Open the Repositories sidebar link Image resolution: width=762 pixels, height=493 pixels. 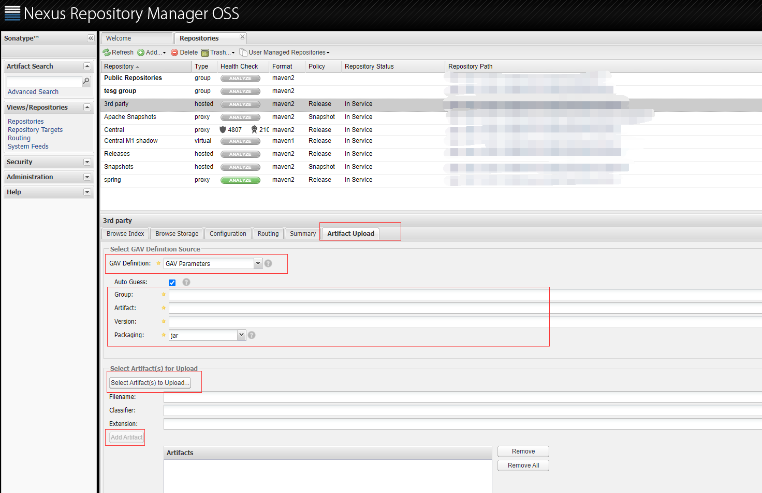[x=26, y=122]
